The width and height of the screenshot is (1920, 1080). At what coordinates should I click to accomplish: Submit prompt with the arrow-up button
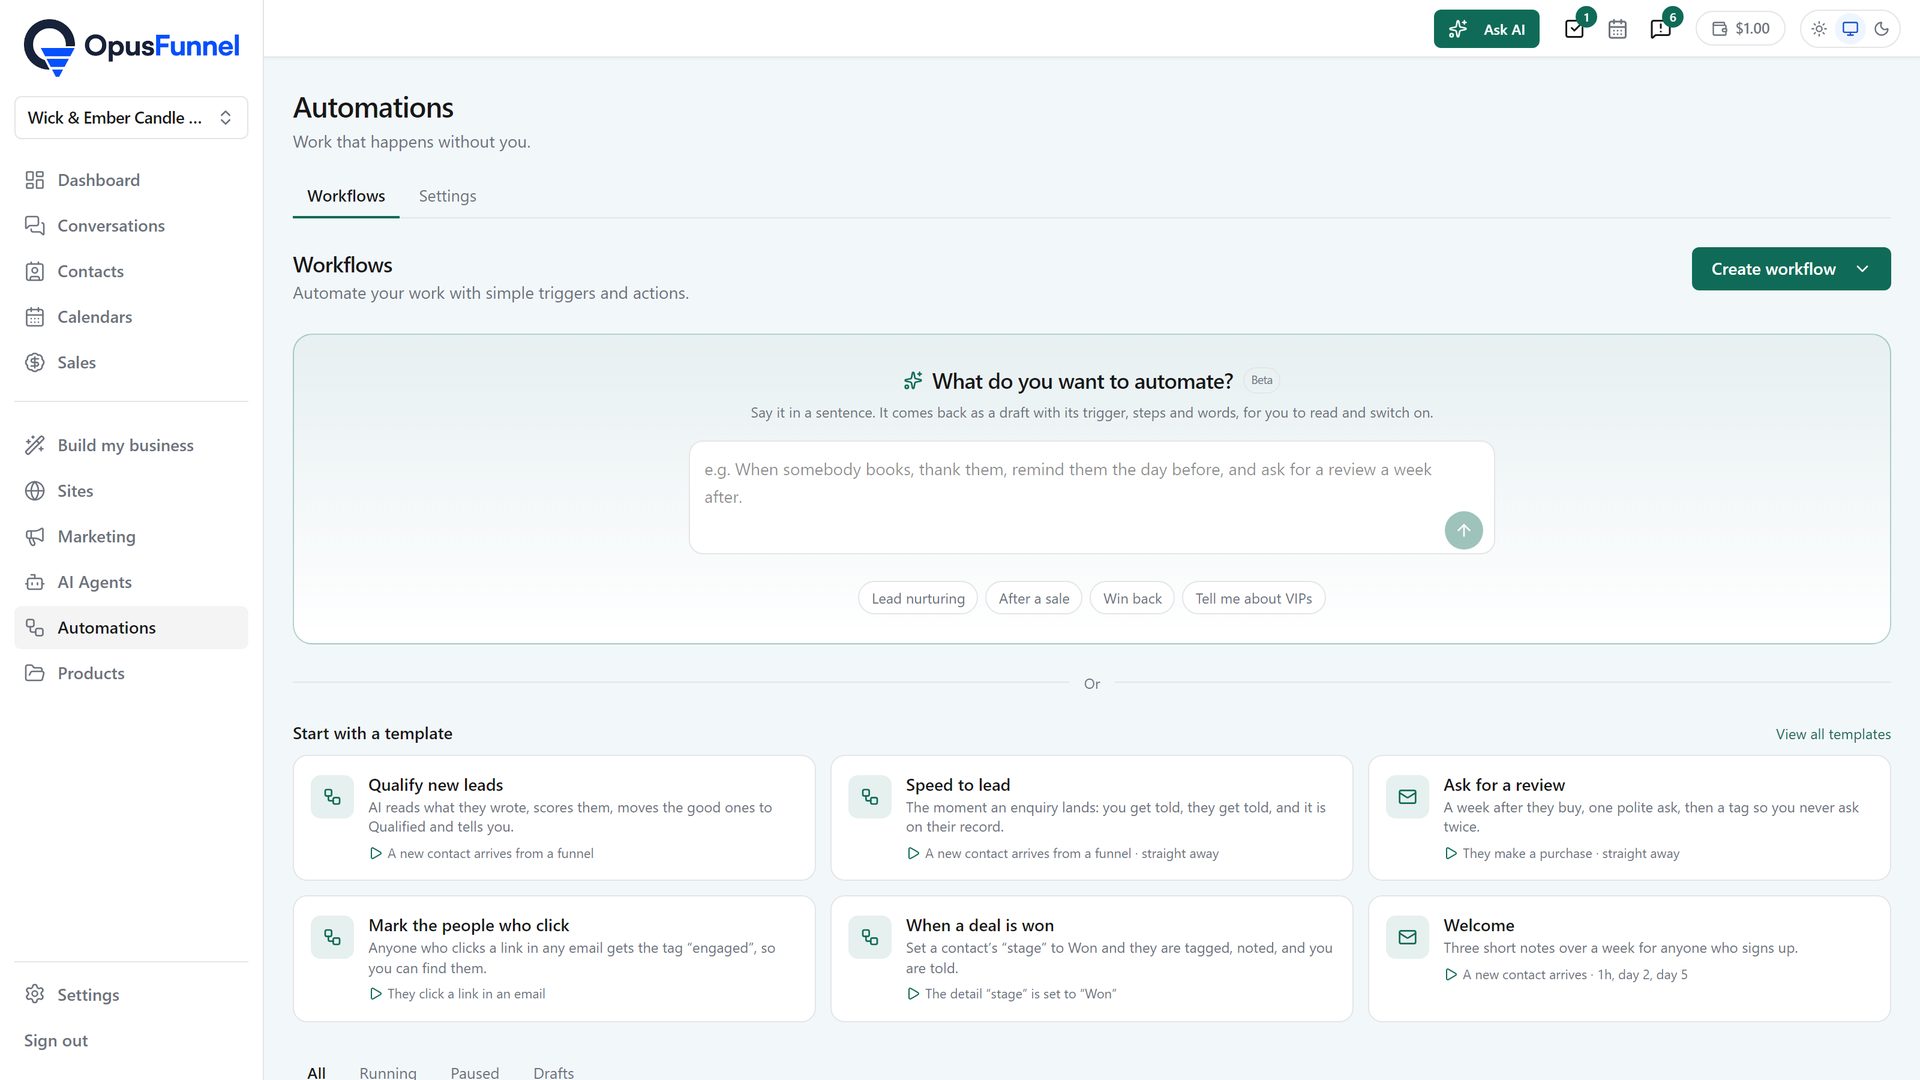(x=1463, y=530)
